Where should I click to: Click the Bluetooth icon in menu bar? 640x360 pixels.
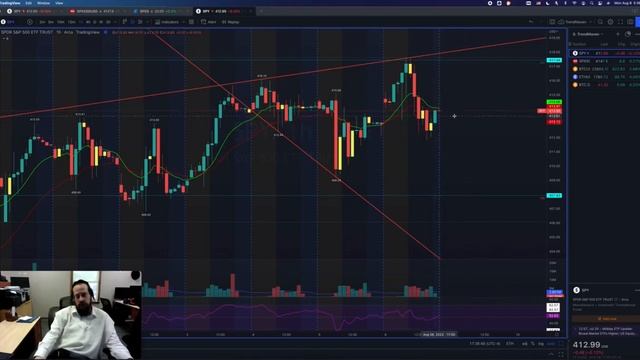click(x=565, y=3)
